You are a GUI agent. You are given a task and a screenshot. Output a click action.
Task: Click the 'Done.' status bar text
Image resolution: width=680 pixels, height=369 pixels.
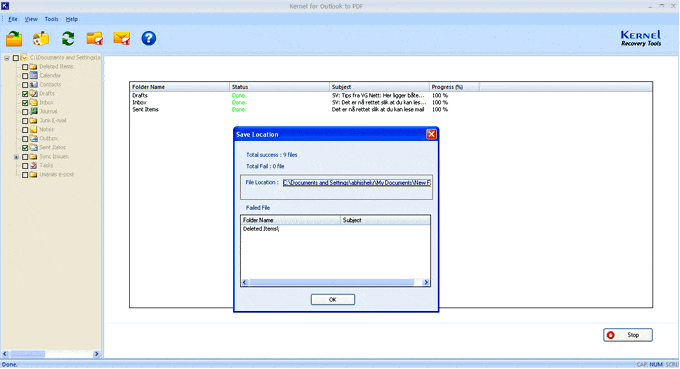click(x=10, y=365)
